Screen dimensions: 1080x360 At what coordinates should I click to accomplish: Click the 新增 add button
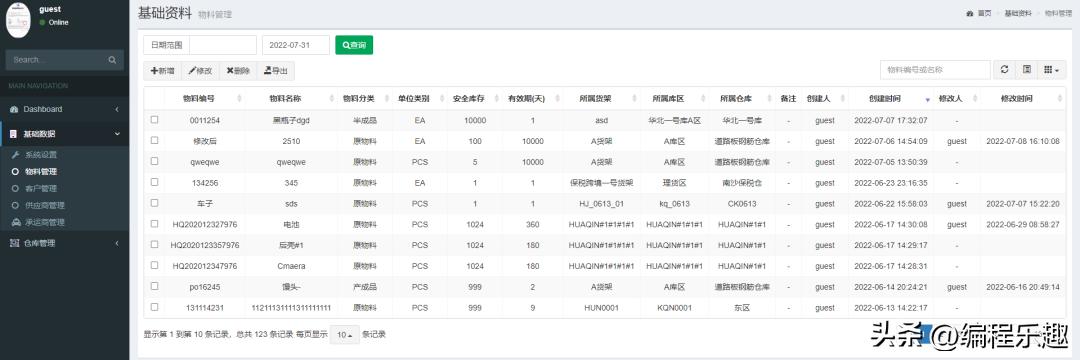coord(163,70)
